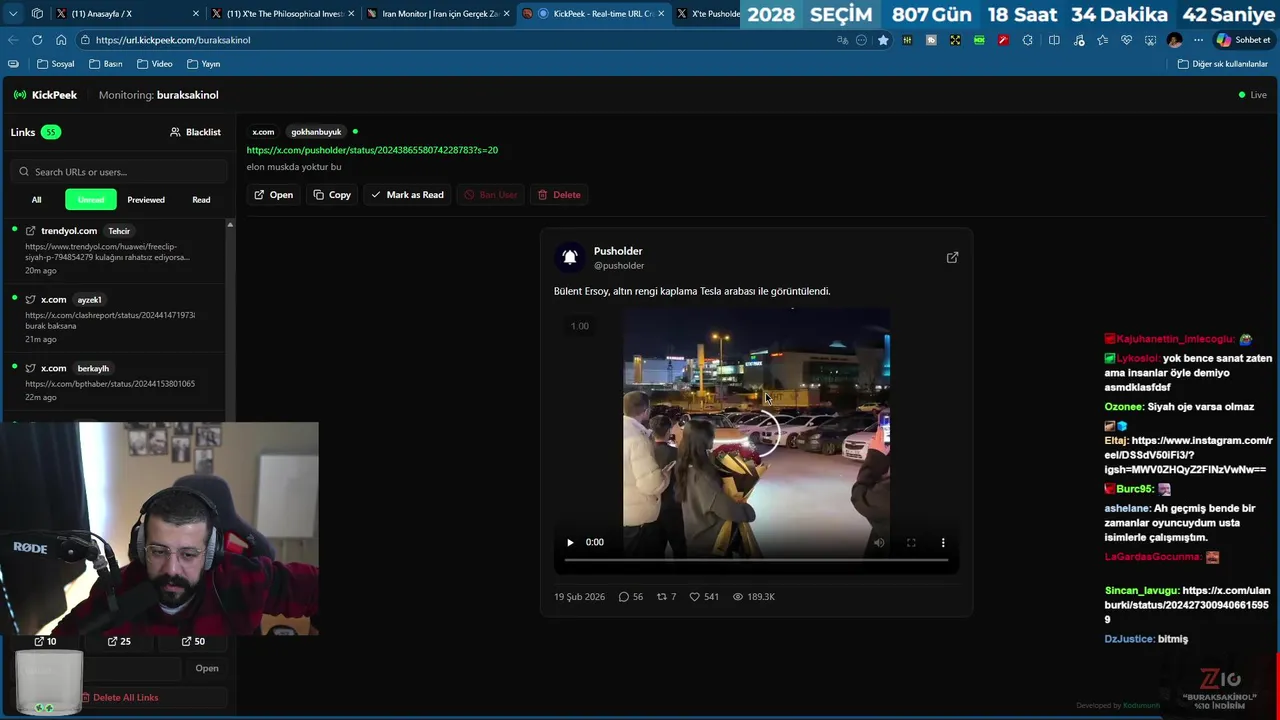
Task: Open the Video bookmarks folder
Action: click(x=154, y=64)
